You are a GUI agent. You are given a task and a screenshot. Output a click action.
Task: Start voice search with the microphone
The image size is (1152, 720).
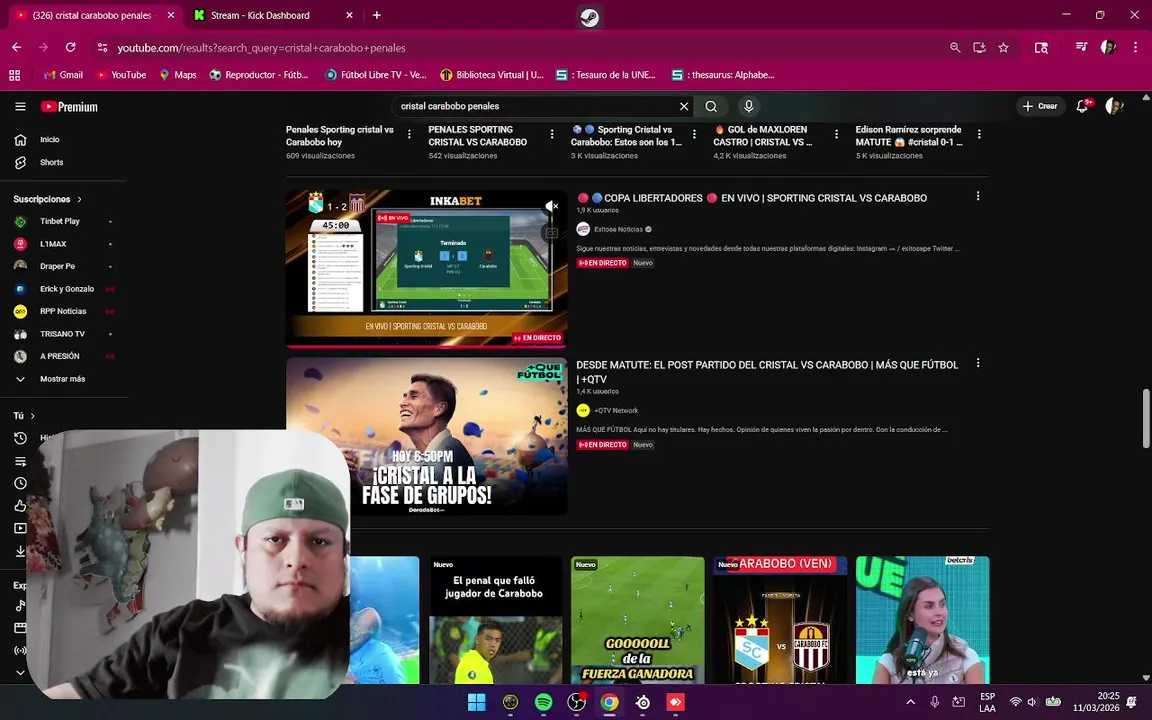tap(749, 107)
